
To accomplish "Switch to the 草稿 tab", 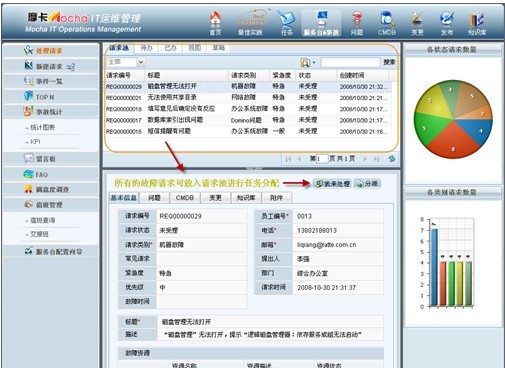I will 219,48.
